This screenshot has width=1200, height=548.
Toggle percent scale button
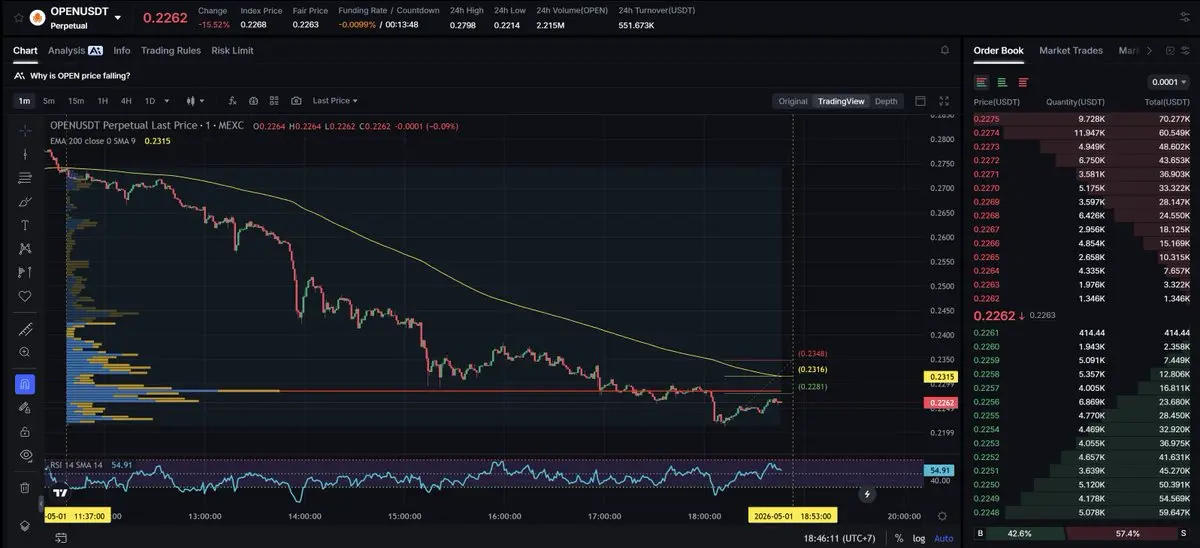tap(899, 538)
